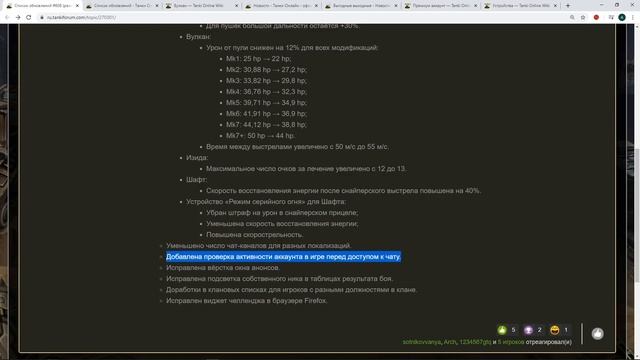Click line 'Mk1: 25 hp → 22 hp'
The width and height of the screenshot is (640, 360).
(258, 59)
